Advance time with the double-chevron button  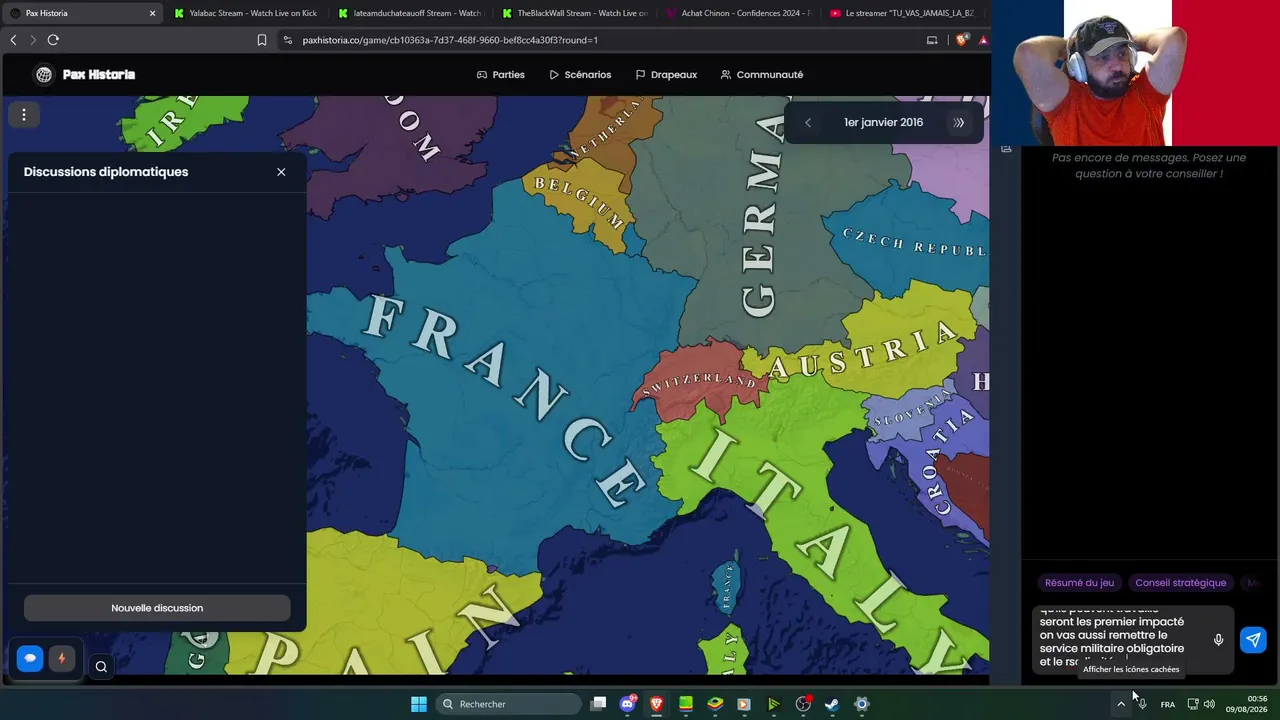pos(959,123)
